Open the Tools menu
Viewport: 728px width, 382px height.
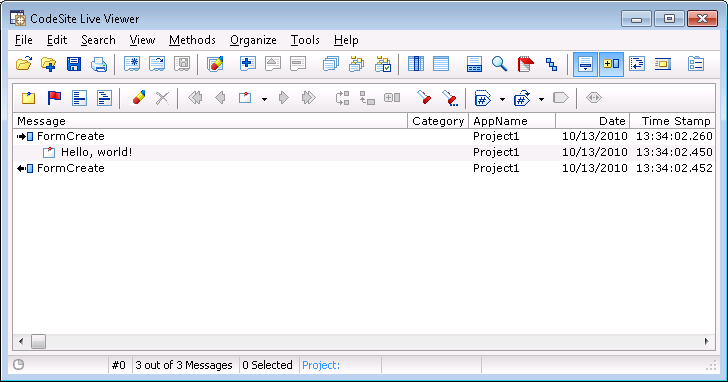(x=305, y=40)
